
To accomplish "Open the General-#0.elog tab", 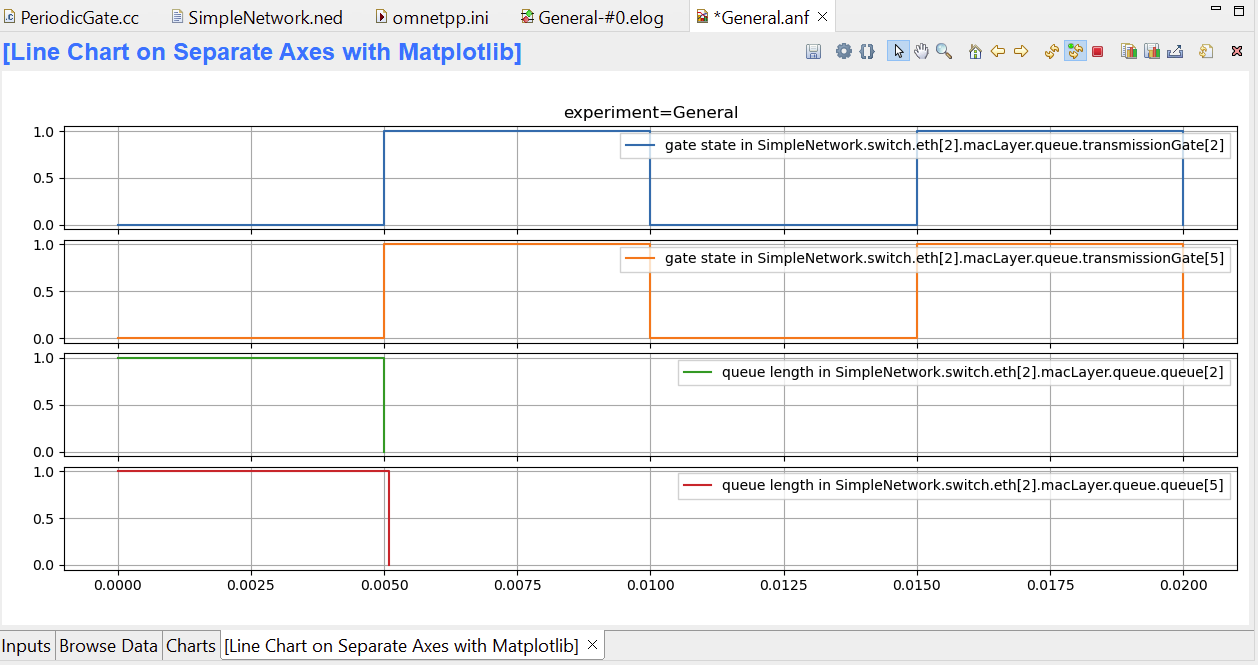I will tap(592, 17).
